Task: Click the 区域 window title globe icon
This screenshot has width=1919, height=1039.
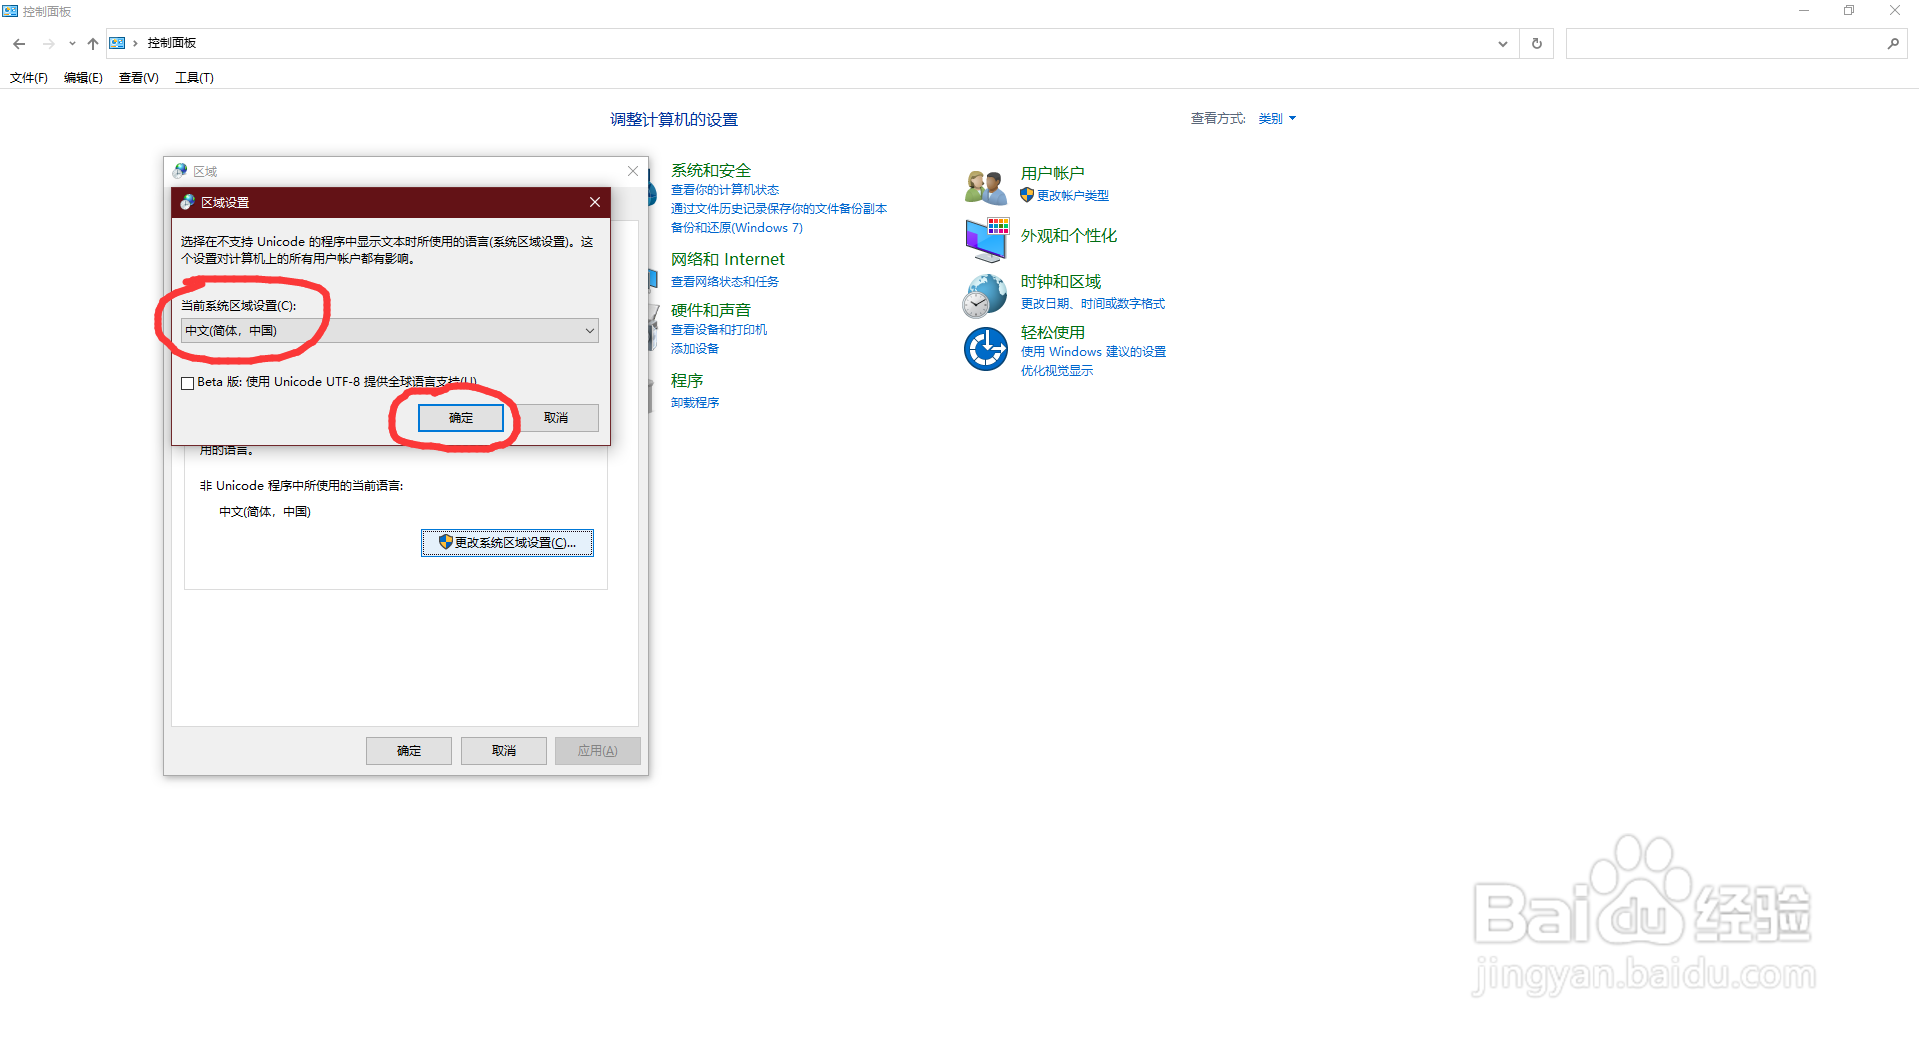Action: (180, 171)
